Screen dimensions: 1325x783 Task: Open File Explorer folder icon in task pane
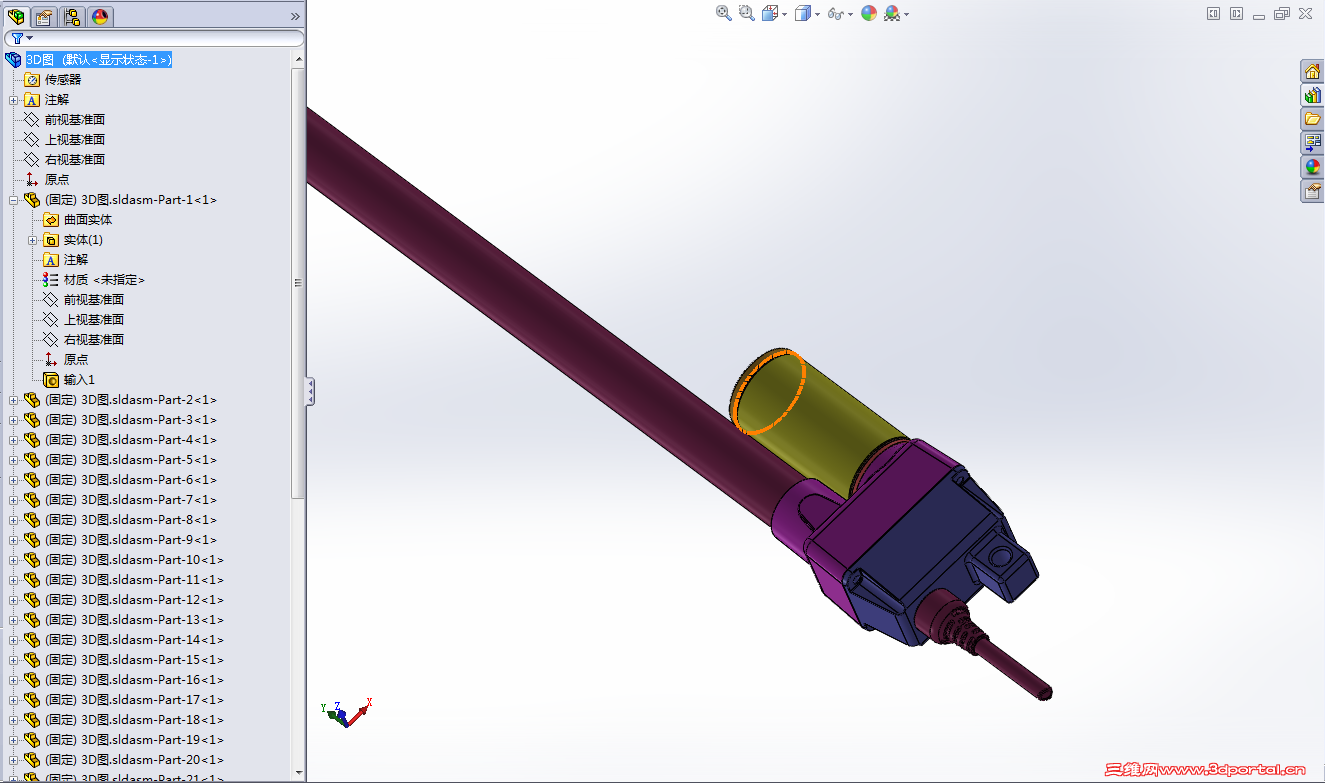point(1312,119)
